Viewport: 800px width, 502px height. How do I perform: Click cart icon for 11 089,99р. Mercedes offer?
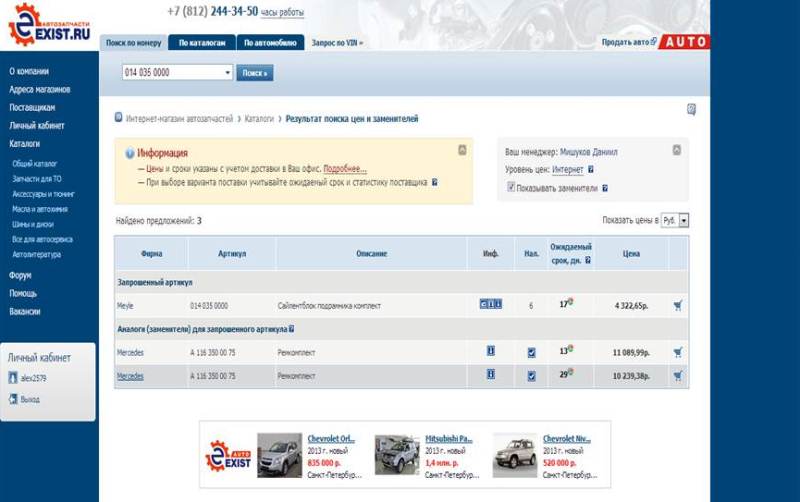pos(678,352)
